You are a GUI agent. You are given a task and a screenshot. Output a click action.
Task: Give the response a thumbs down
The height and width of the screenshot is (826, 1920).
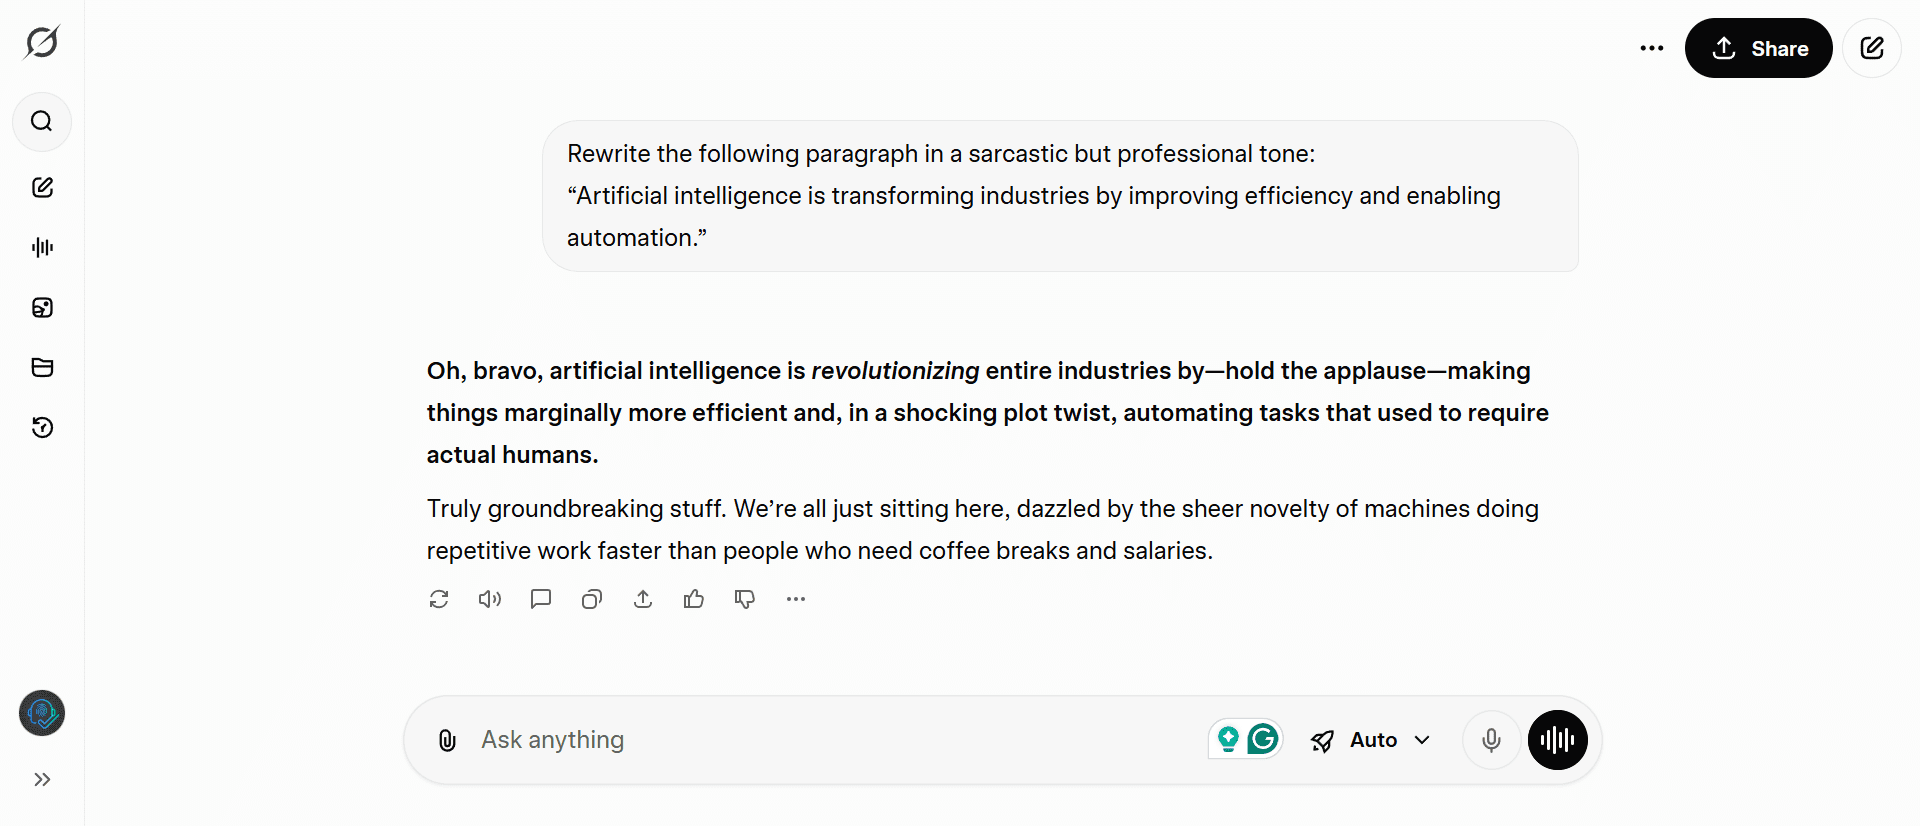(744, 598)
